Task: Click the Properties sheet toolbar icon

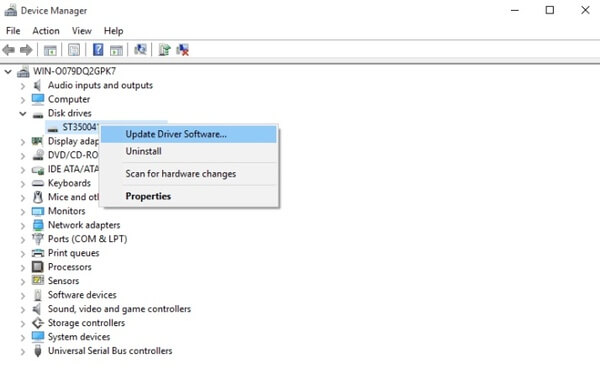Action: (x=74, y=50)
